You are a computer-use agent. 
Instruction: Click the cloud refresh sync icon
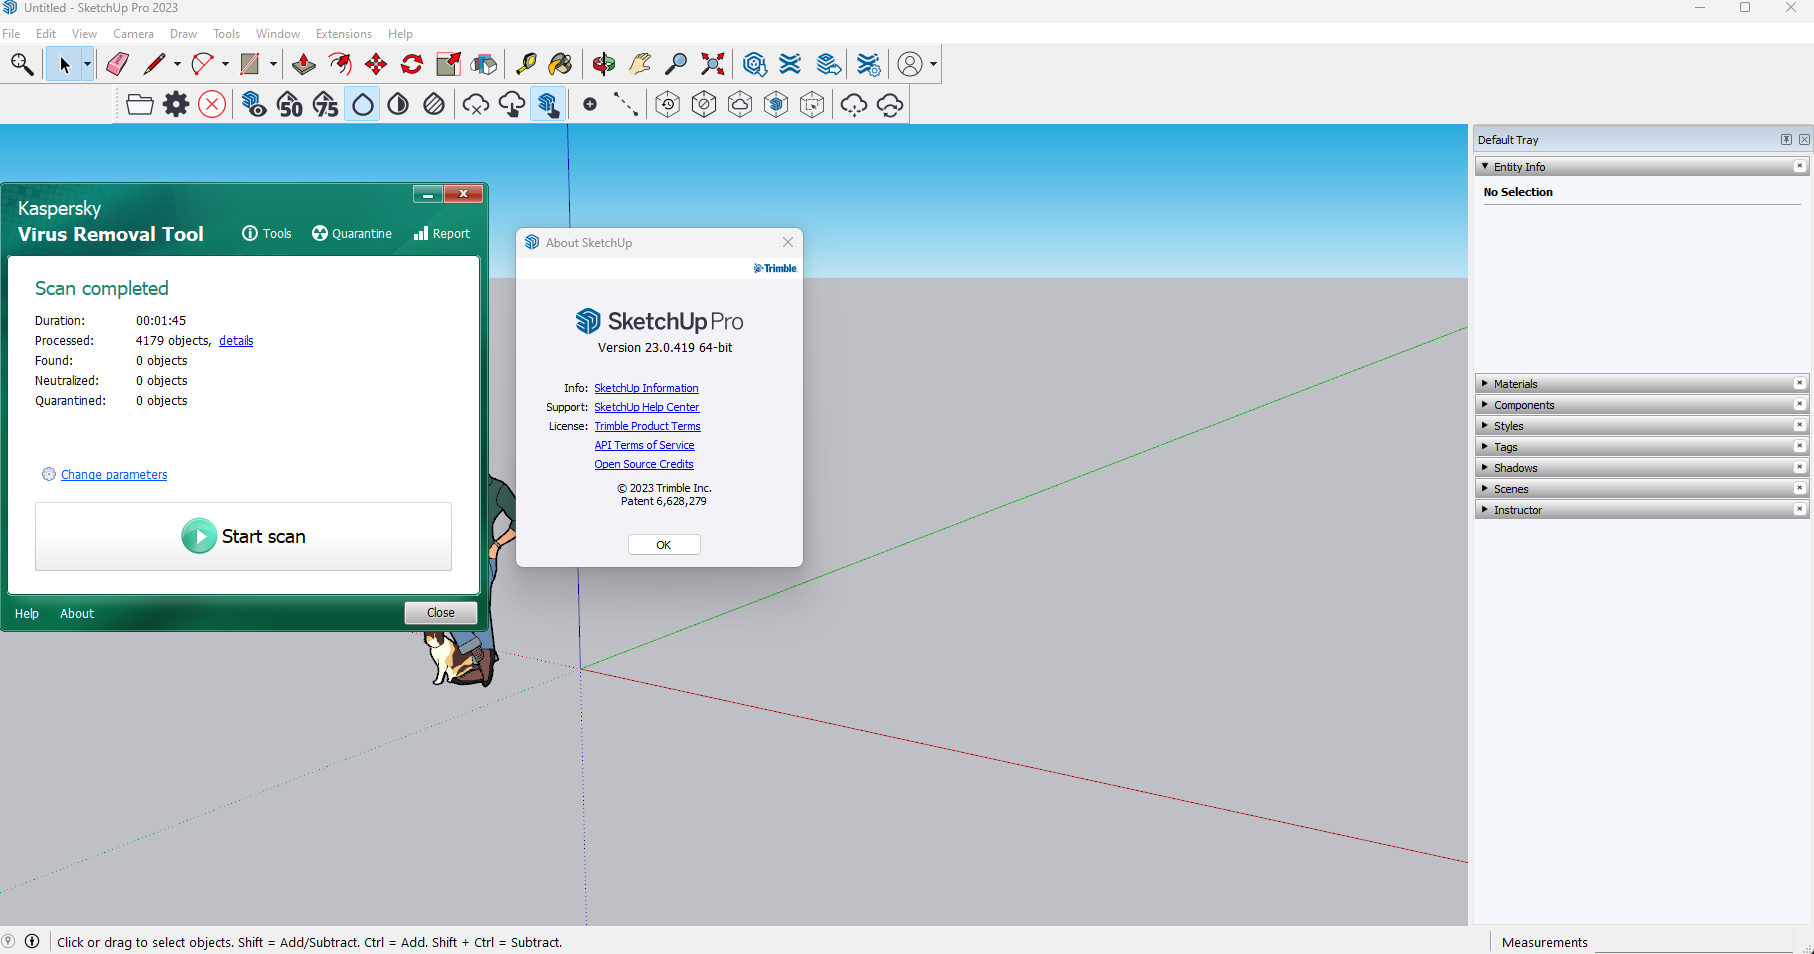pos(890,104)
